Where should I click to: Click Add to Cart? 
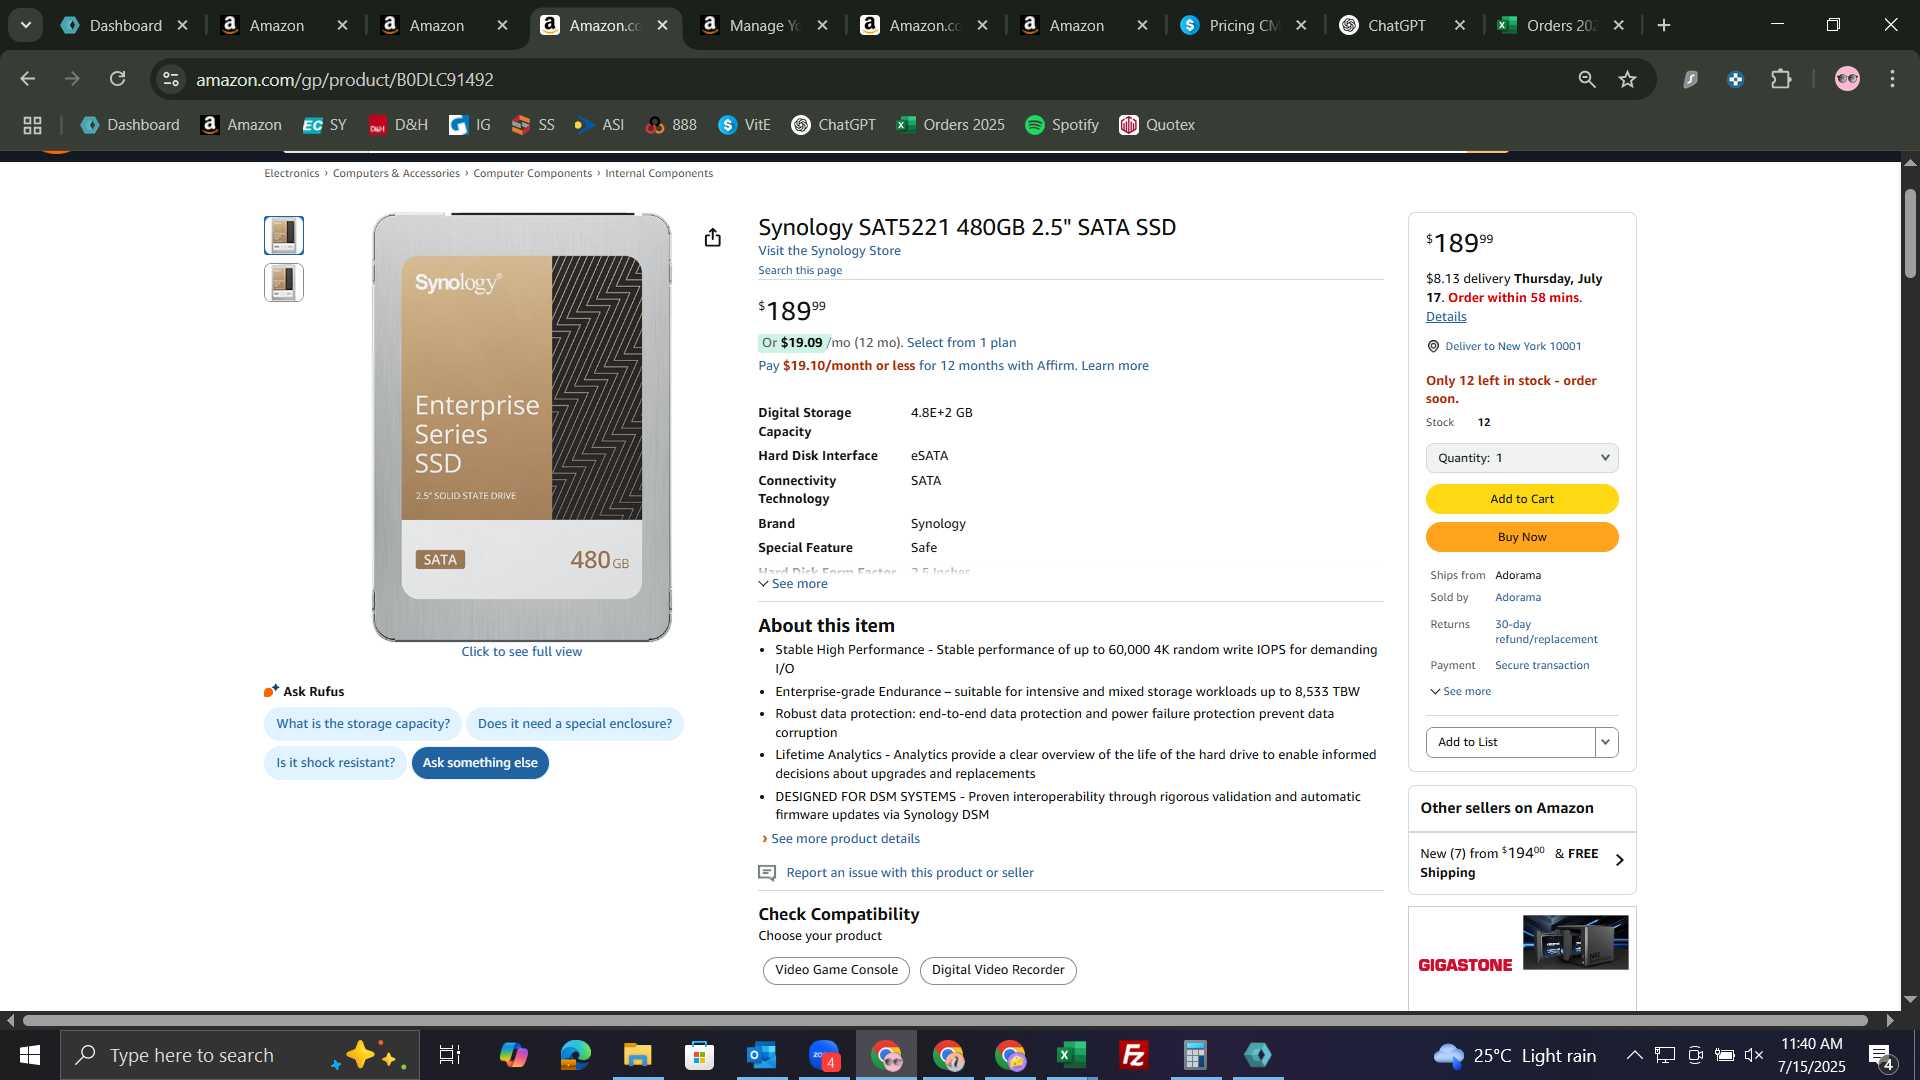click(x=1522, y=499)
